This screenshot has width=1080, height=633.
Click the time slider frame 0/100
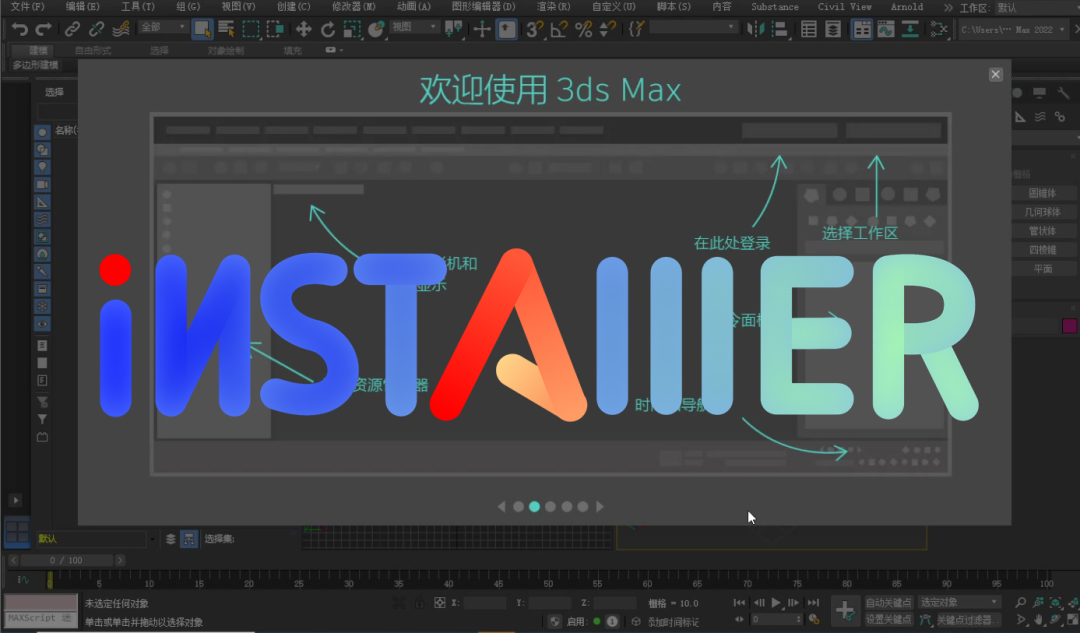(67, 561)
